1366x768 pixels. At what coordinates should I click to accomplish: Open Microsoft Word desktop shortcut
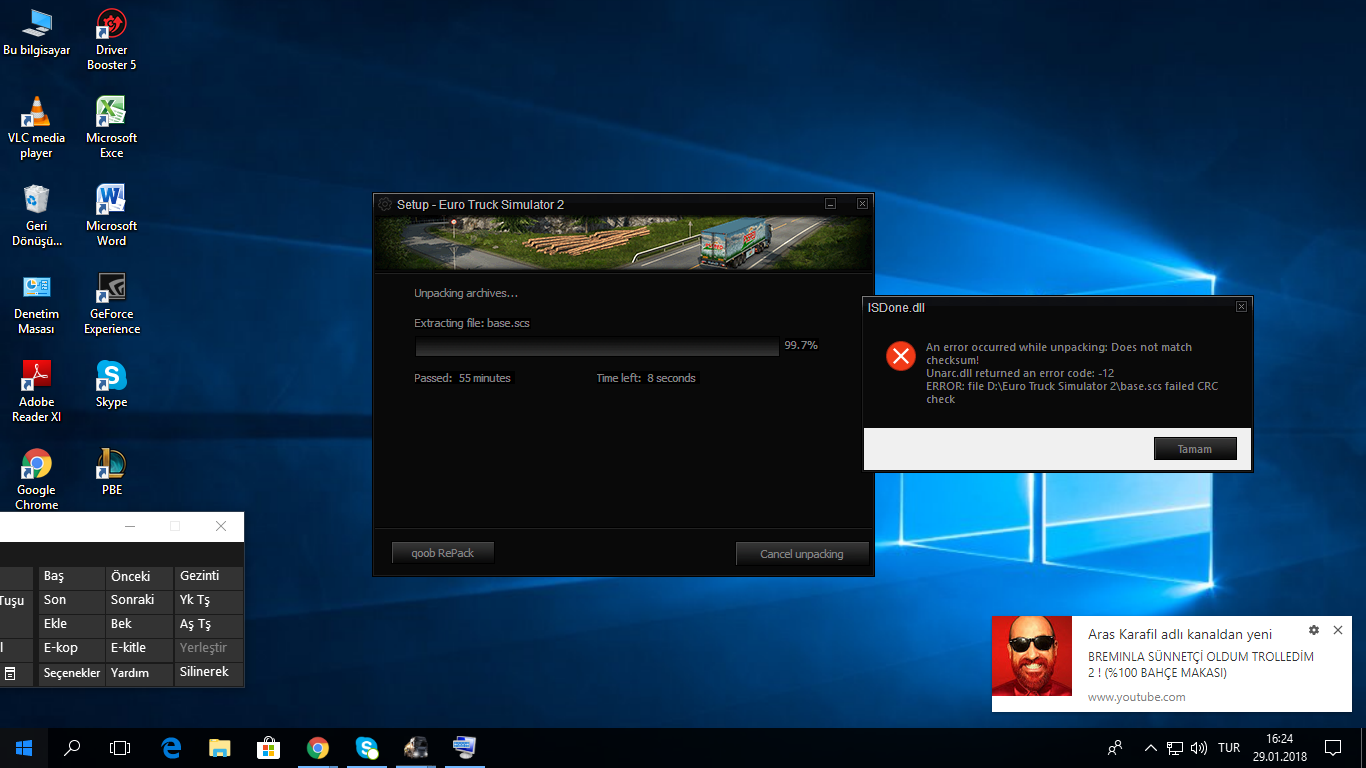pyautogui.click(x=111, y=215)
